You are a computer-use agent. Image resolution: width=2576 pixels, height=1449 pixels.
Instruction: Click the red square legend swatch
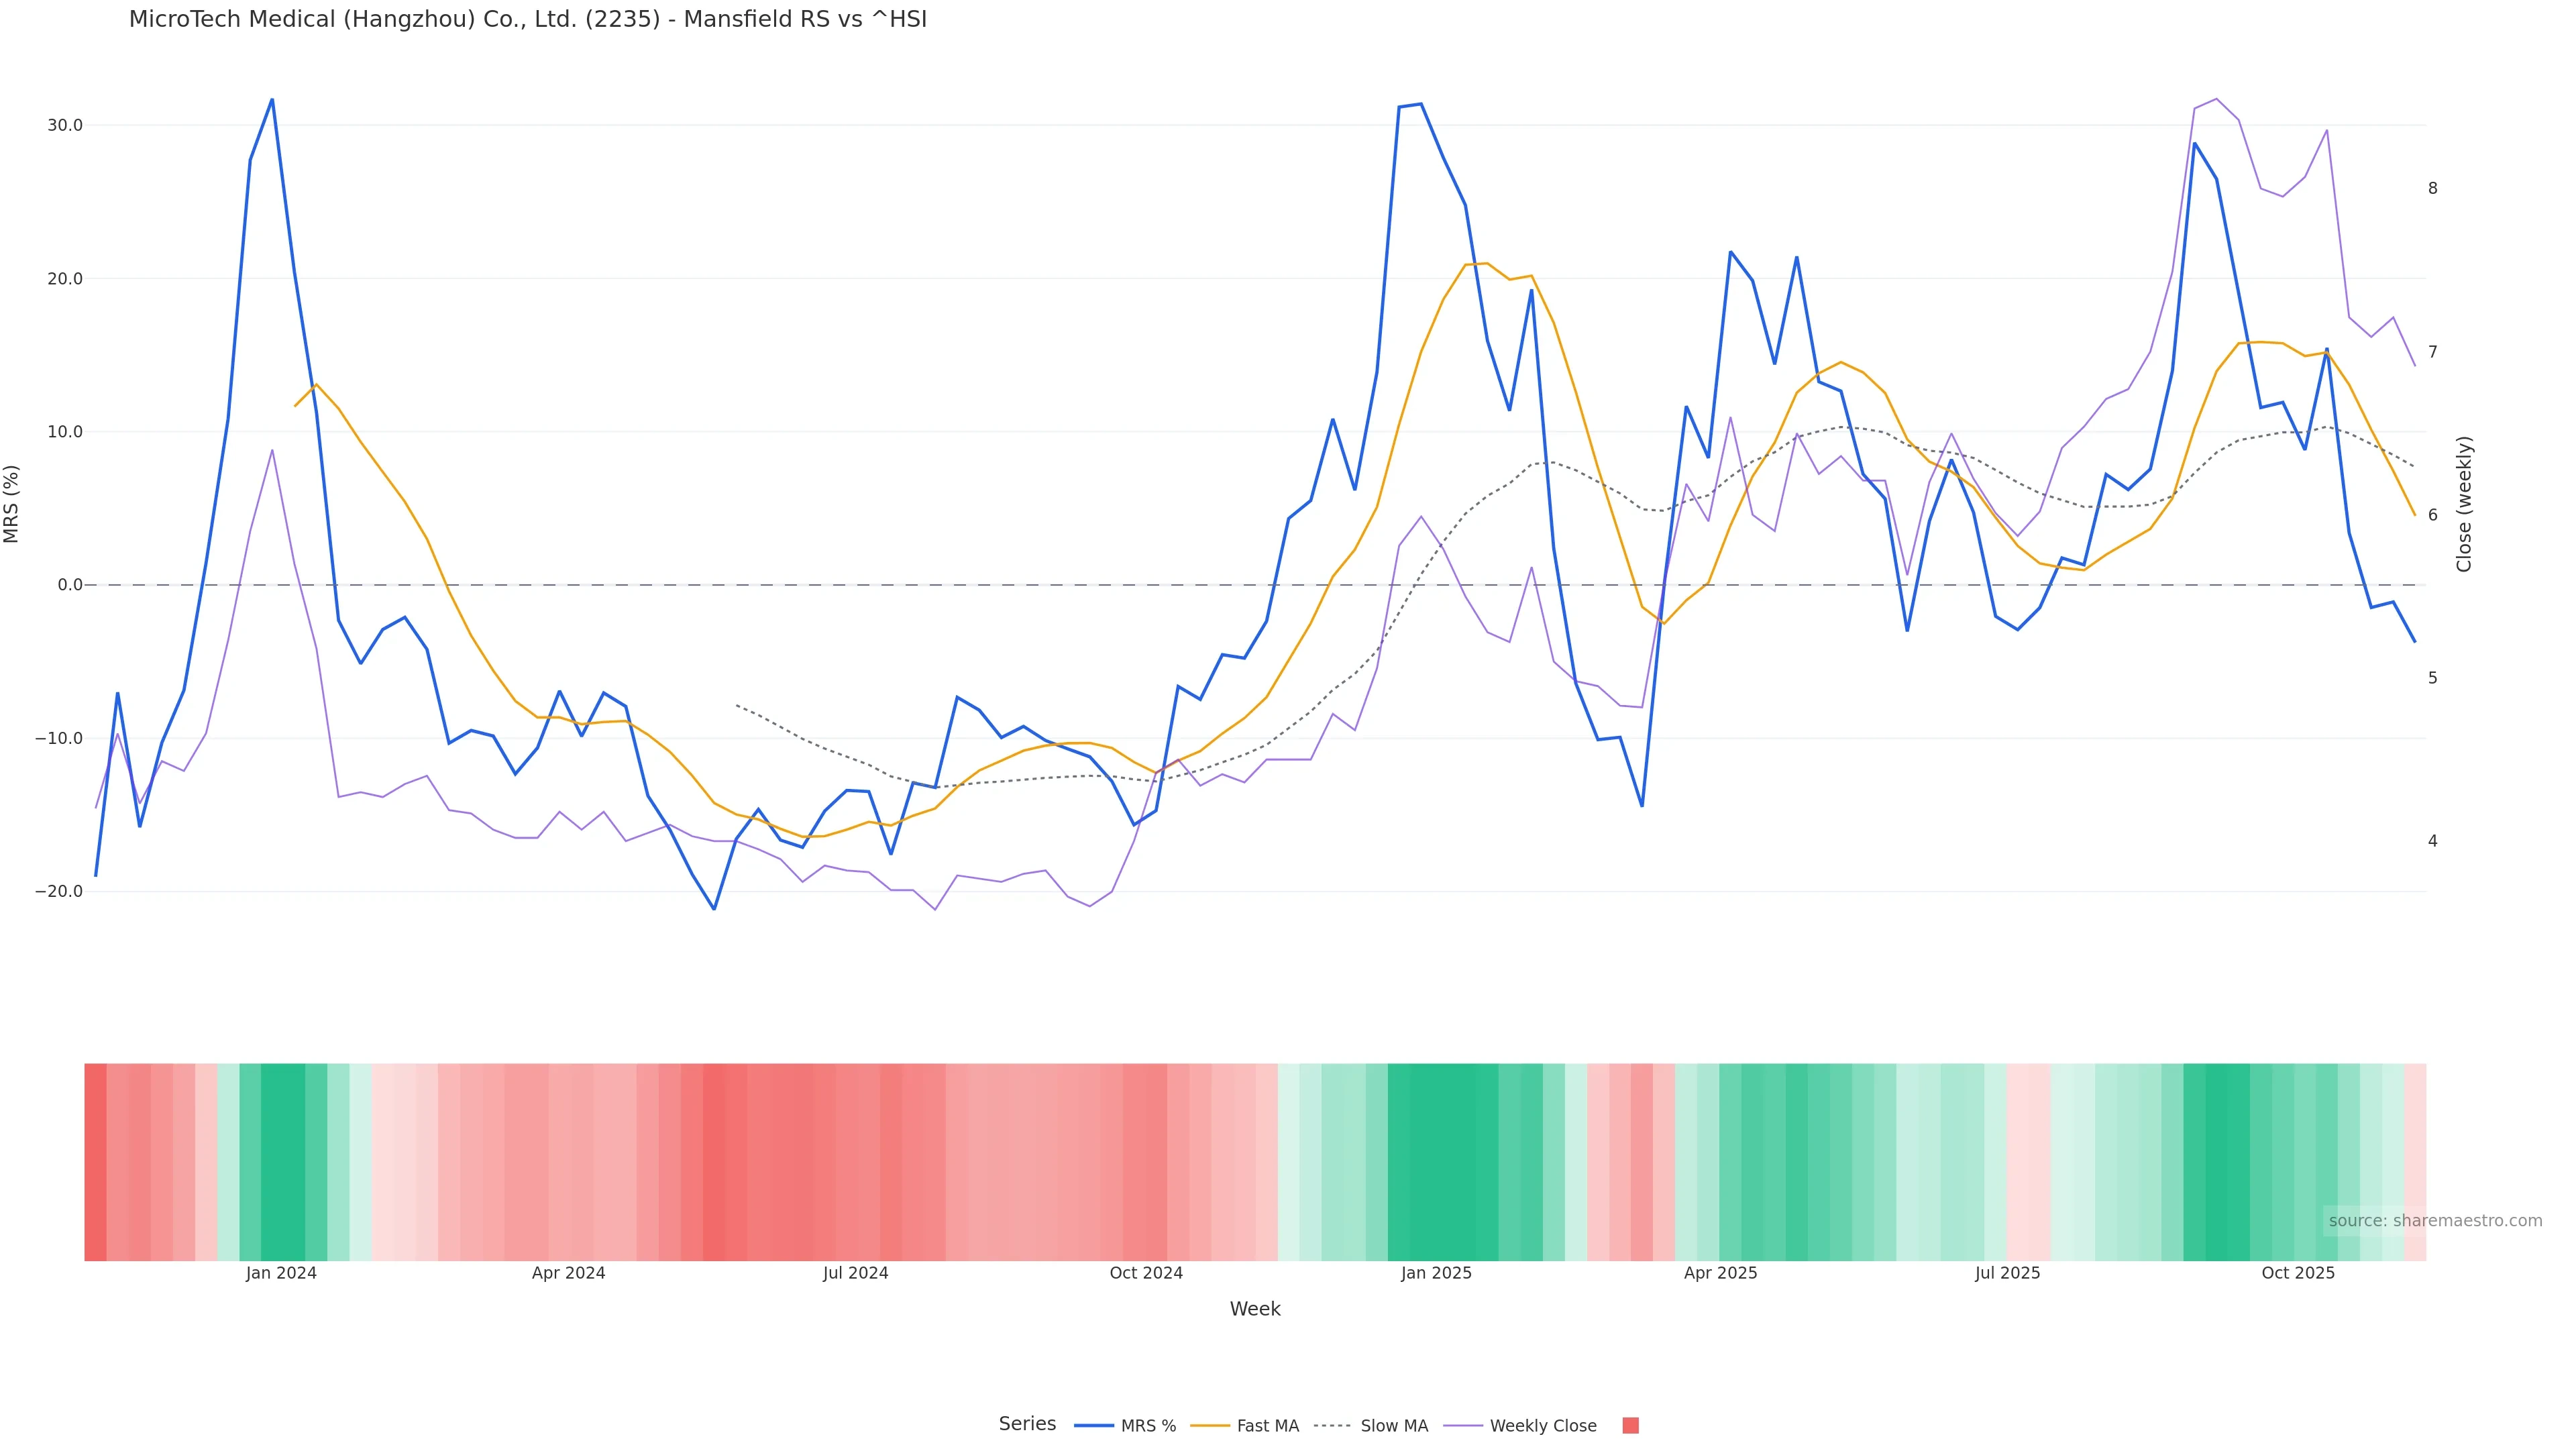pos(1630,1426)
